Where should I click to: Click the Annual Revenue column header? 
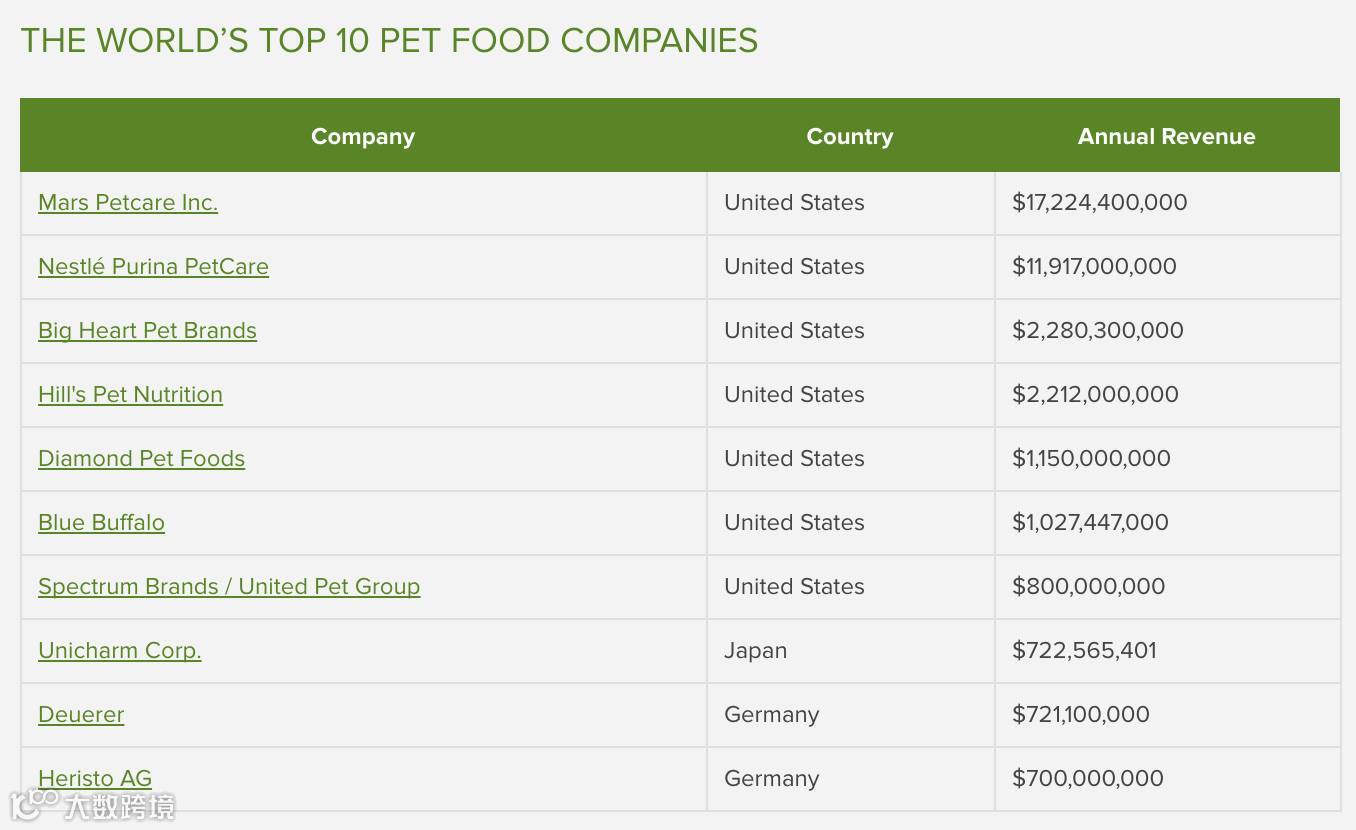1167,136
